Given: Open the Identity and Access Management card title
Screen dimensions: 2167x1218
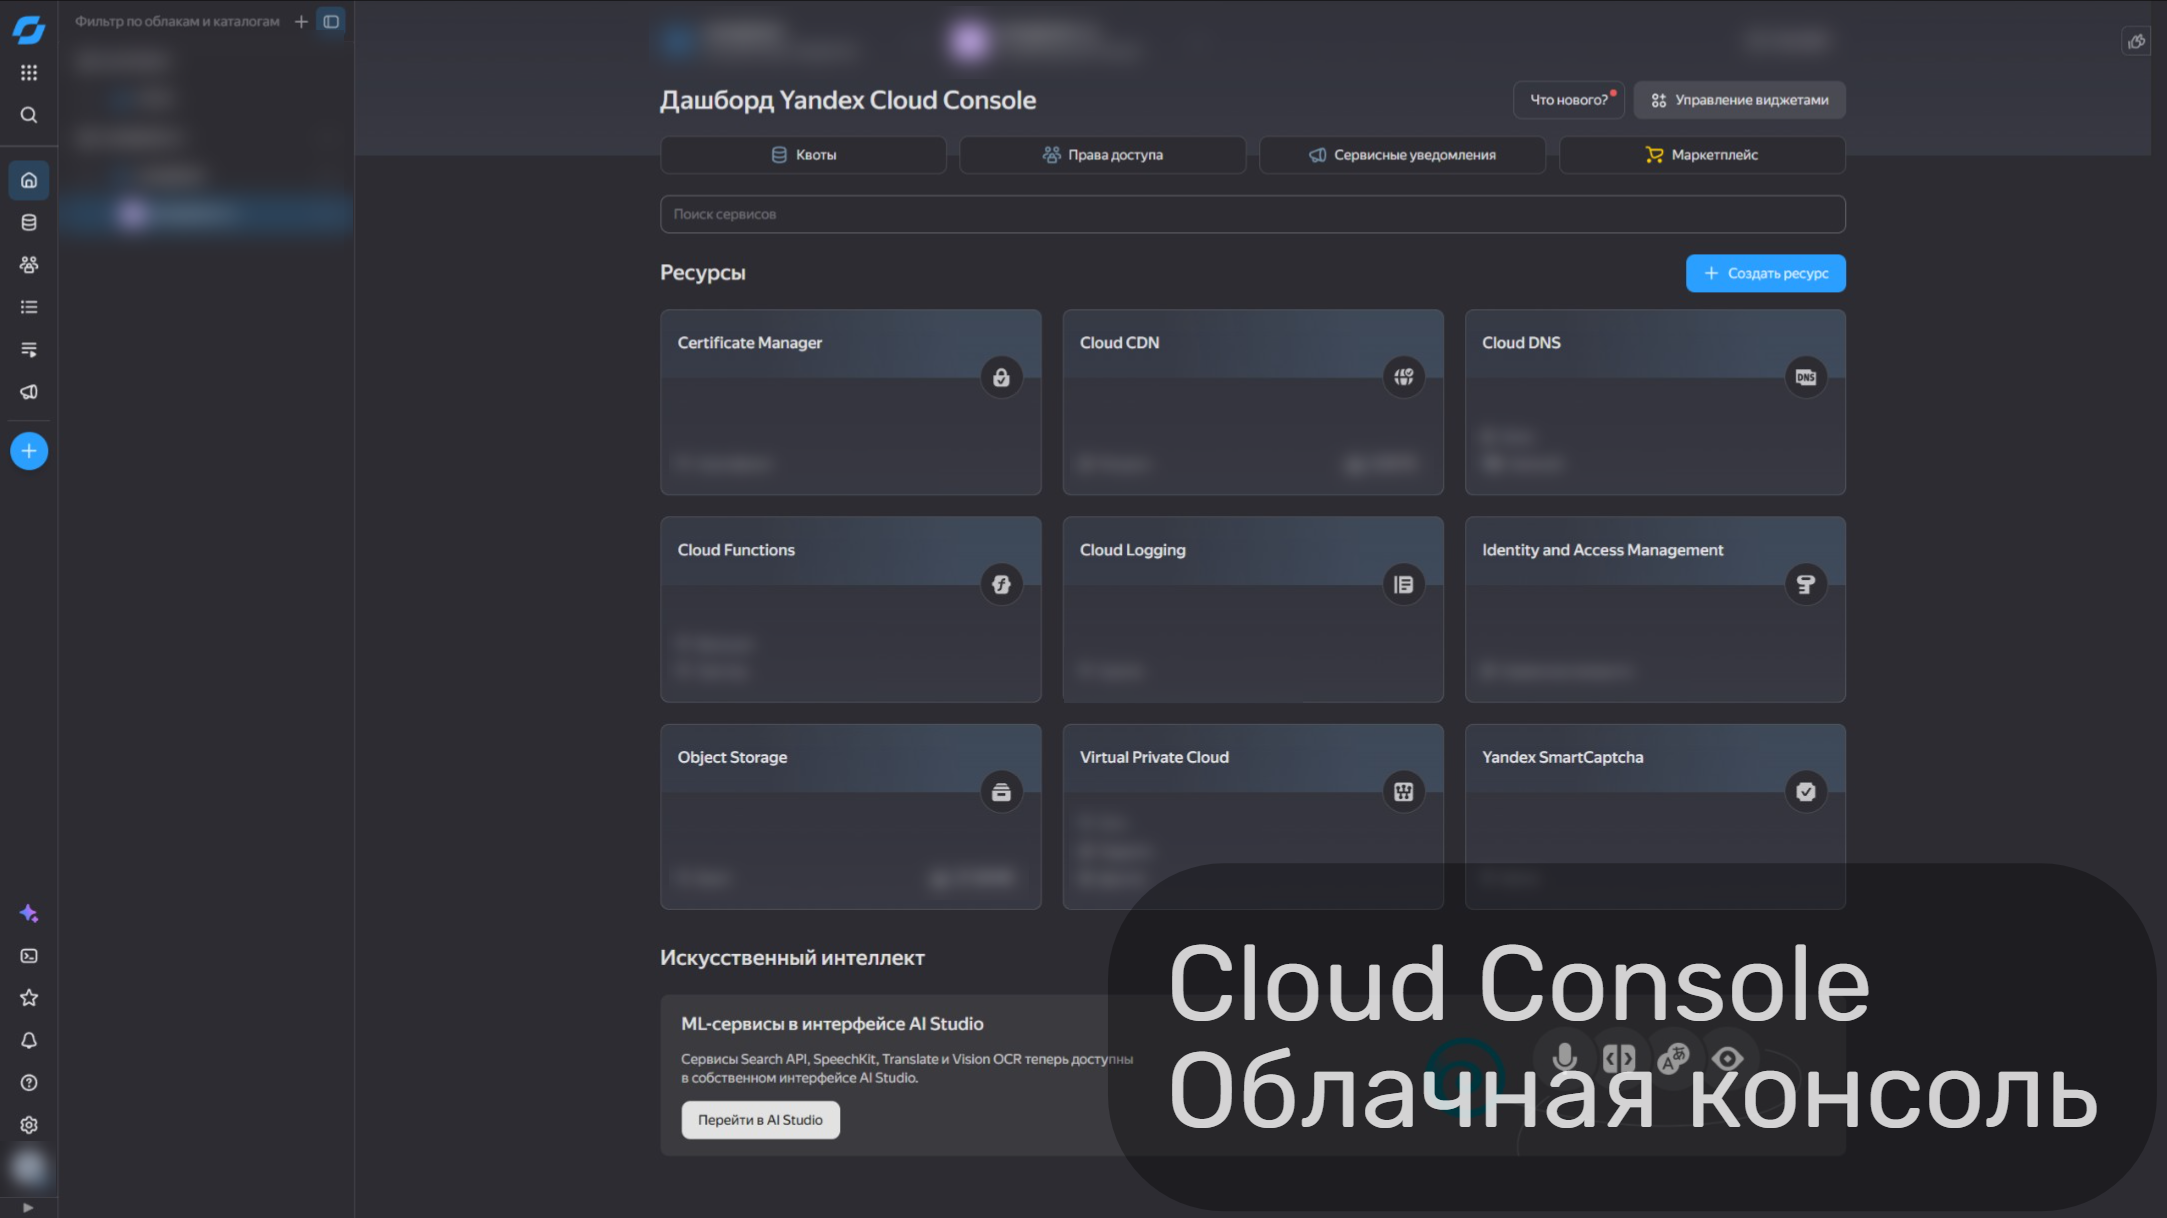Looking at the screenshot, I should (1603, 550).
